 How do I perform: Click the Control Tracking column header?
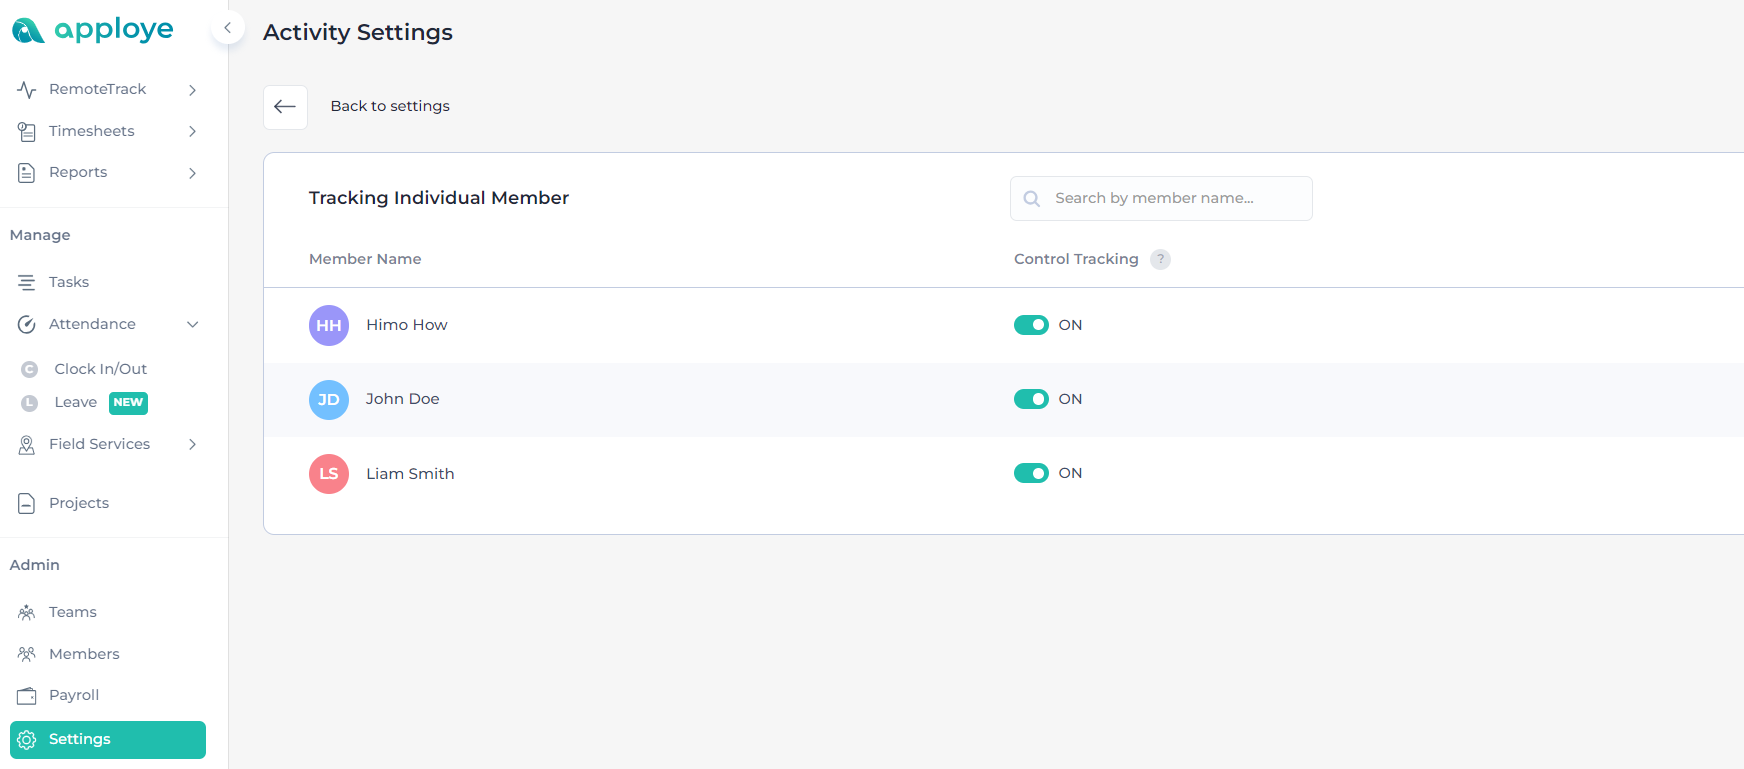coord(1076,259)
